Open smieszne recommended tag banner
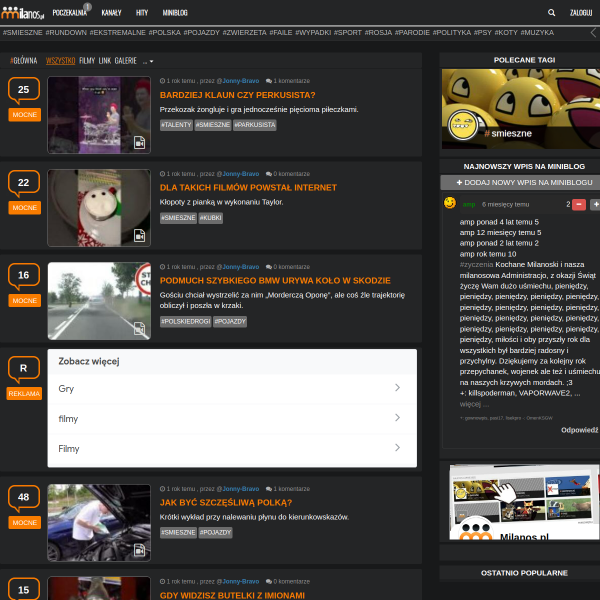Viewport: 600px width, 600px height. pos(521,109)
